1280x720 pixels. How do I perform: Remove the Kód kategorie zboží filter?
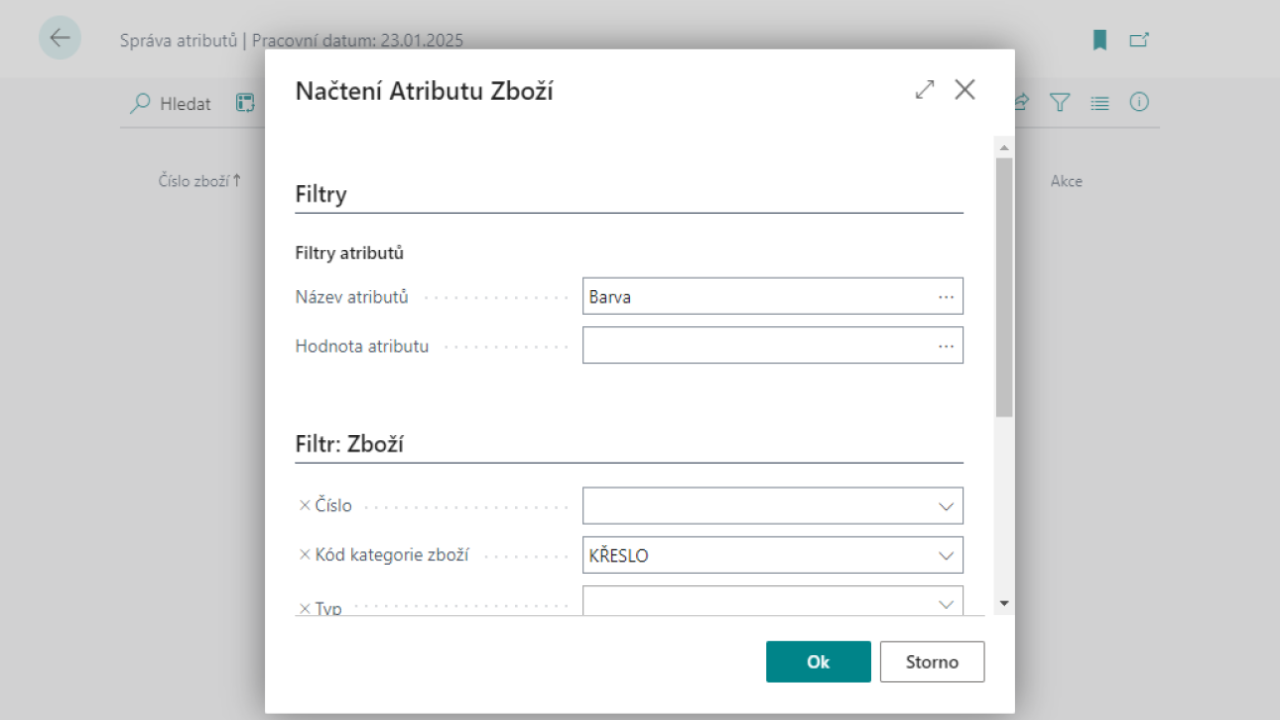pos(304,555)
